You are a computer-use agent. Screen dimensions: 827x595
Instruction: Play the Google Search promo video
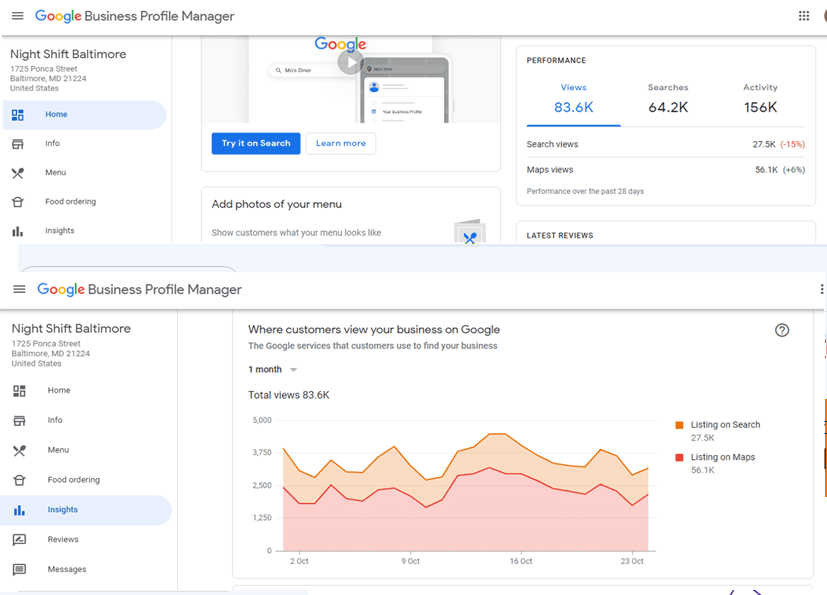[x=351, y=63]
